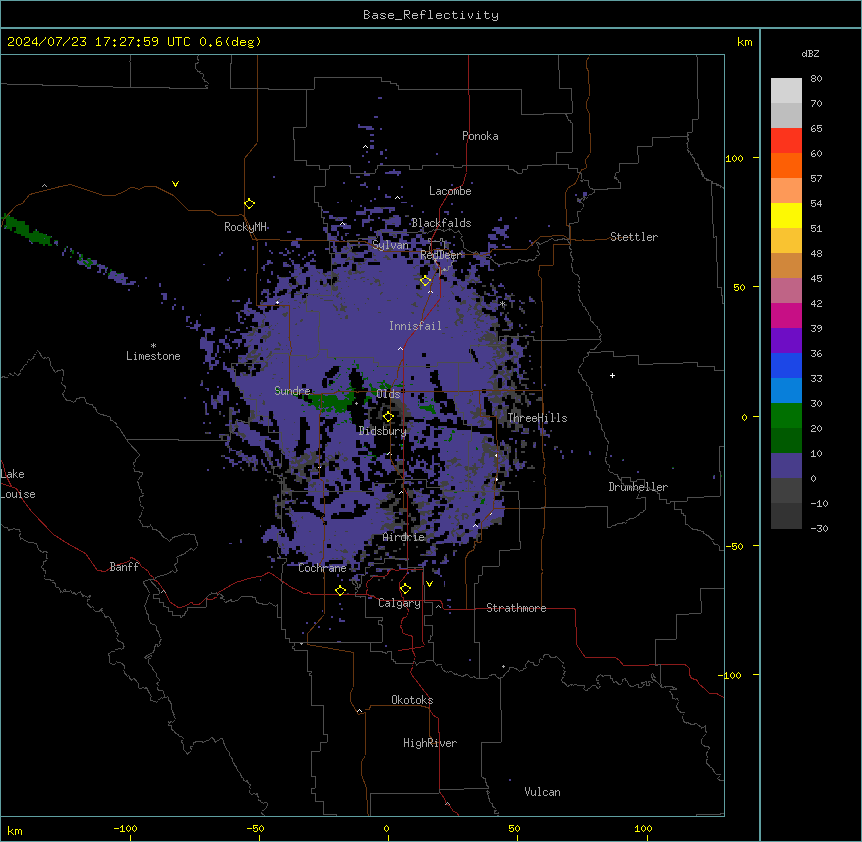Select the 42 value in dBZ legend
Image resolution: width=862 pixels, height=842 pixels.
click(816, 303)
